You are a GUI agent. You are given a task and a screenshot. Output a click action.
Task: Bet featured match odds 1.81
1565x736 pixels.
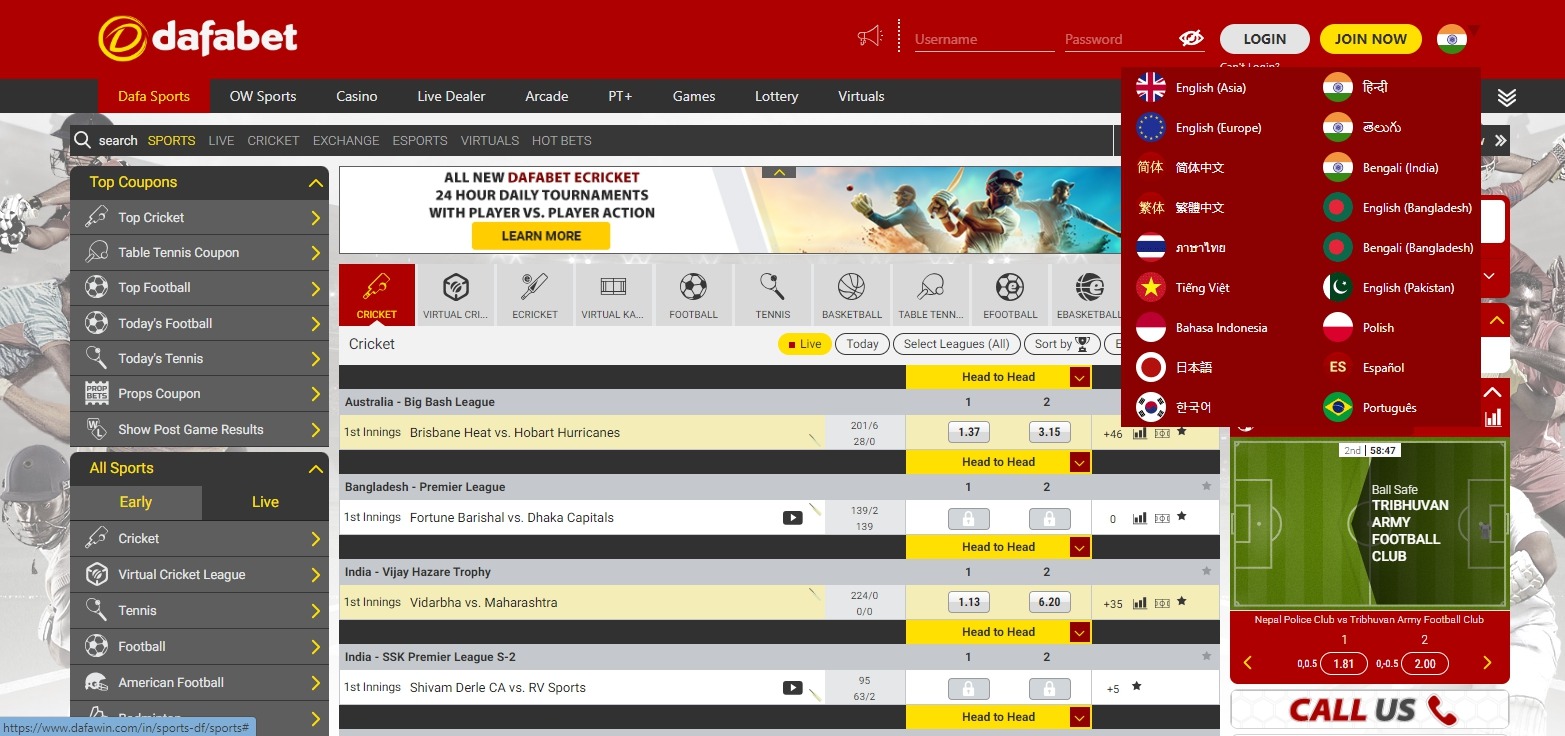coord(1344,663)
